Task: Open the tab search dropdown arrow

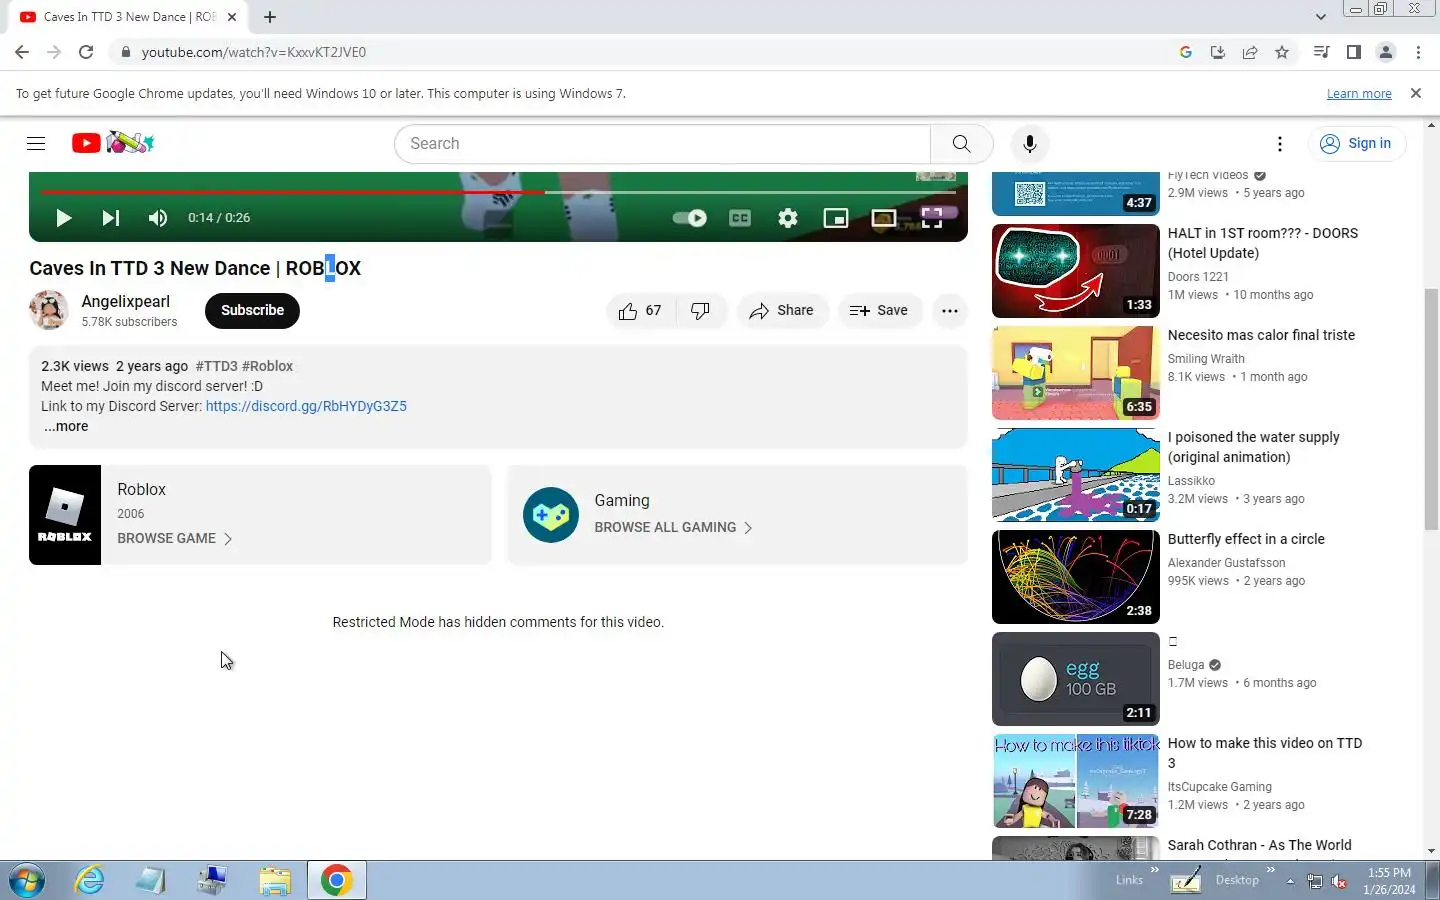Action: pyautogui.click(x=1320, y=17)
